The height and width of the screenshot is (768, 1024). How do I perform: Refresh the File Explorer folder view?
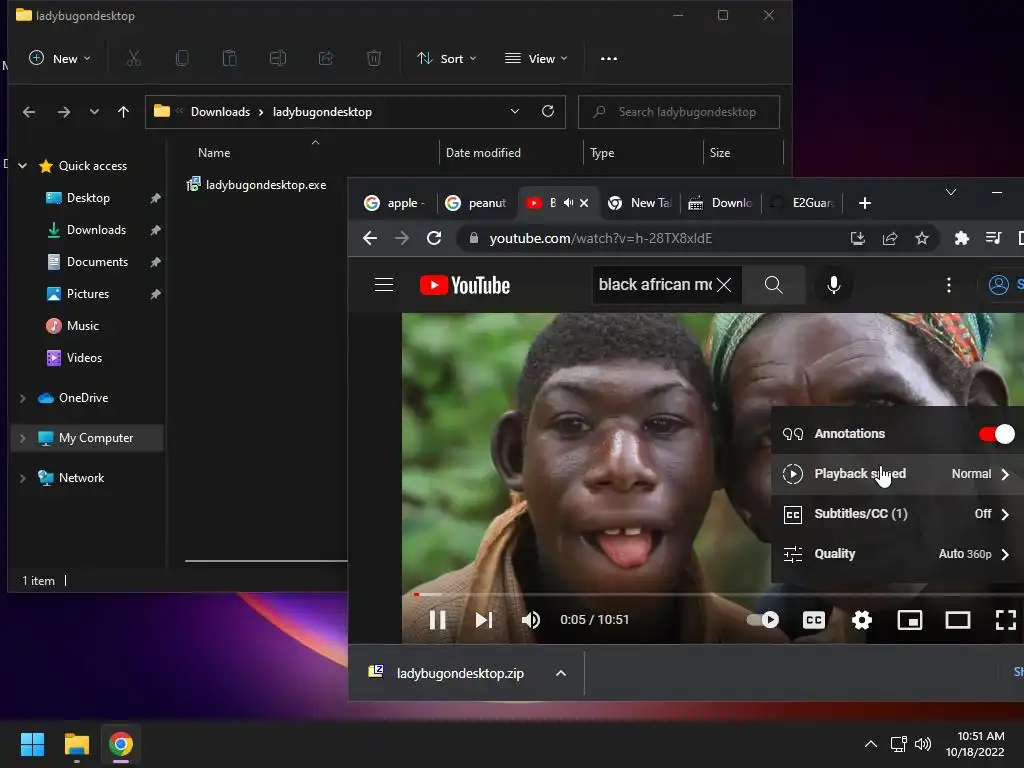(548, 111)
